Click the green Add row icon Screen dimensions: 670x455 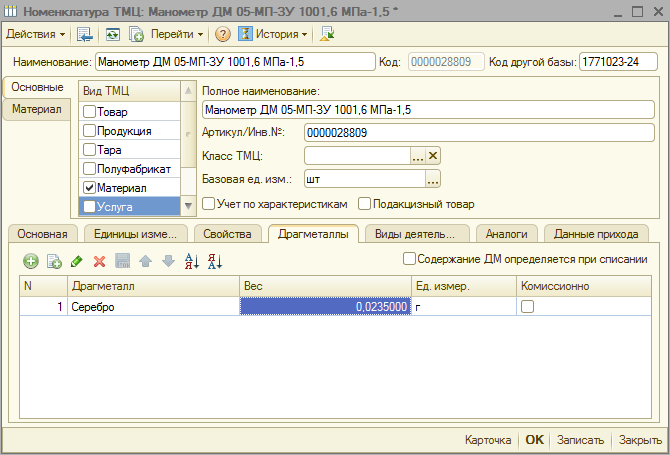pos(31,261)
